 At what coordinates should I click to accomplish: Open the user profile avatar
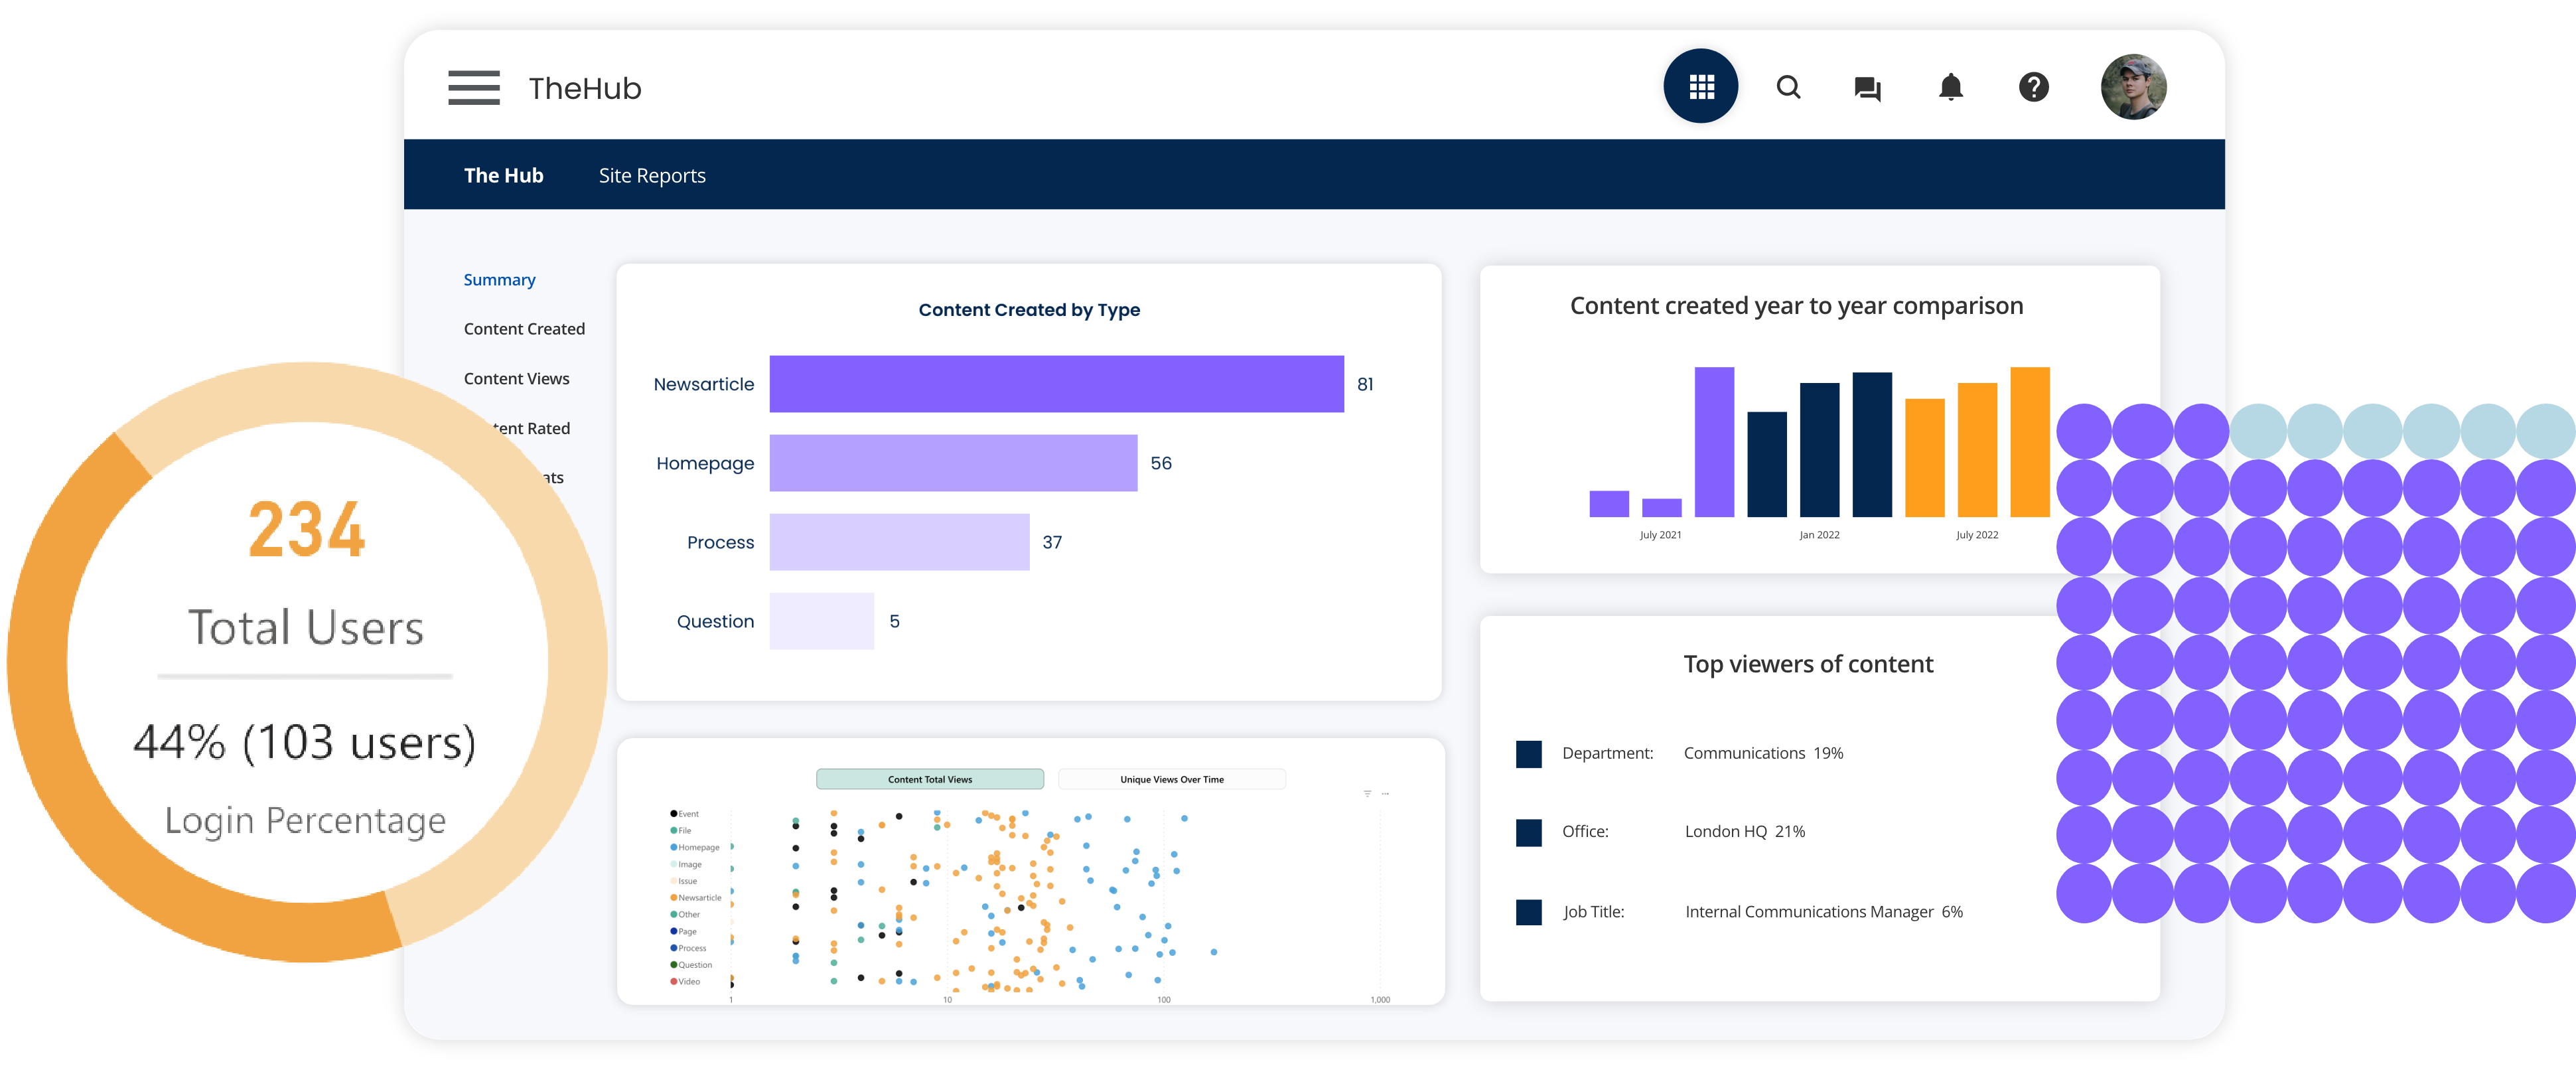click(2133, 88)
